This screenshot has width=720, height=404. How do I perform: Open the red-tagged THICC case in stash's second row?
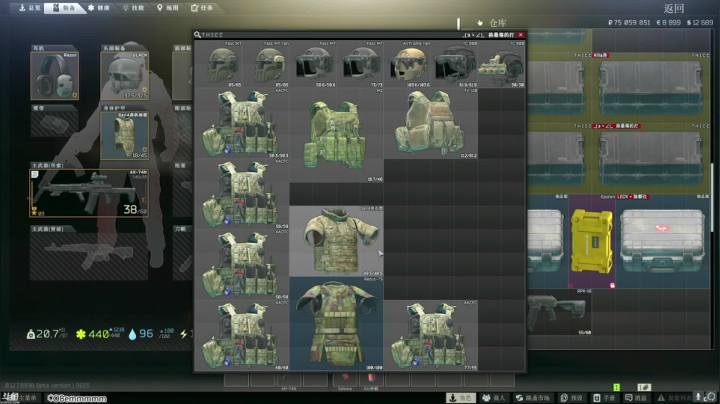[x=651, y=158]
